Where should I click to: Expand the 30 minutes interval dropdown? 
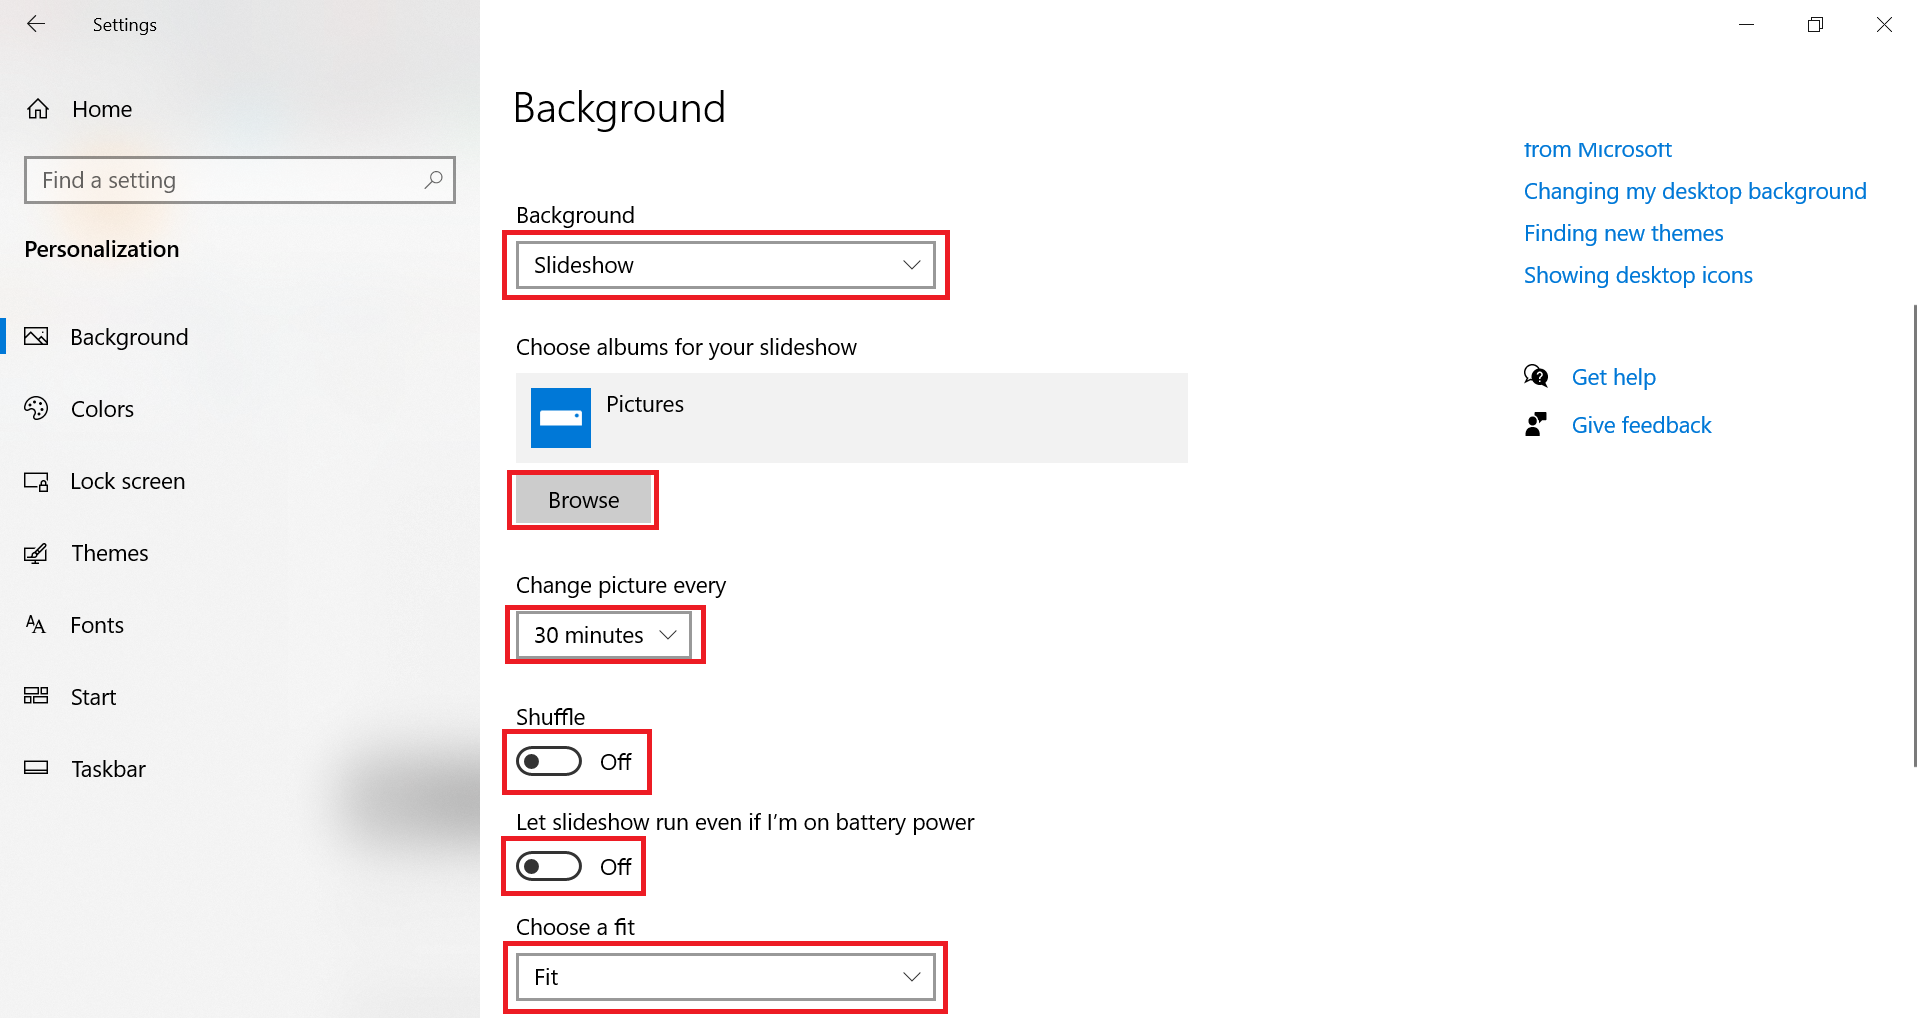pos(604,635)
